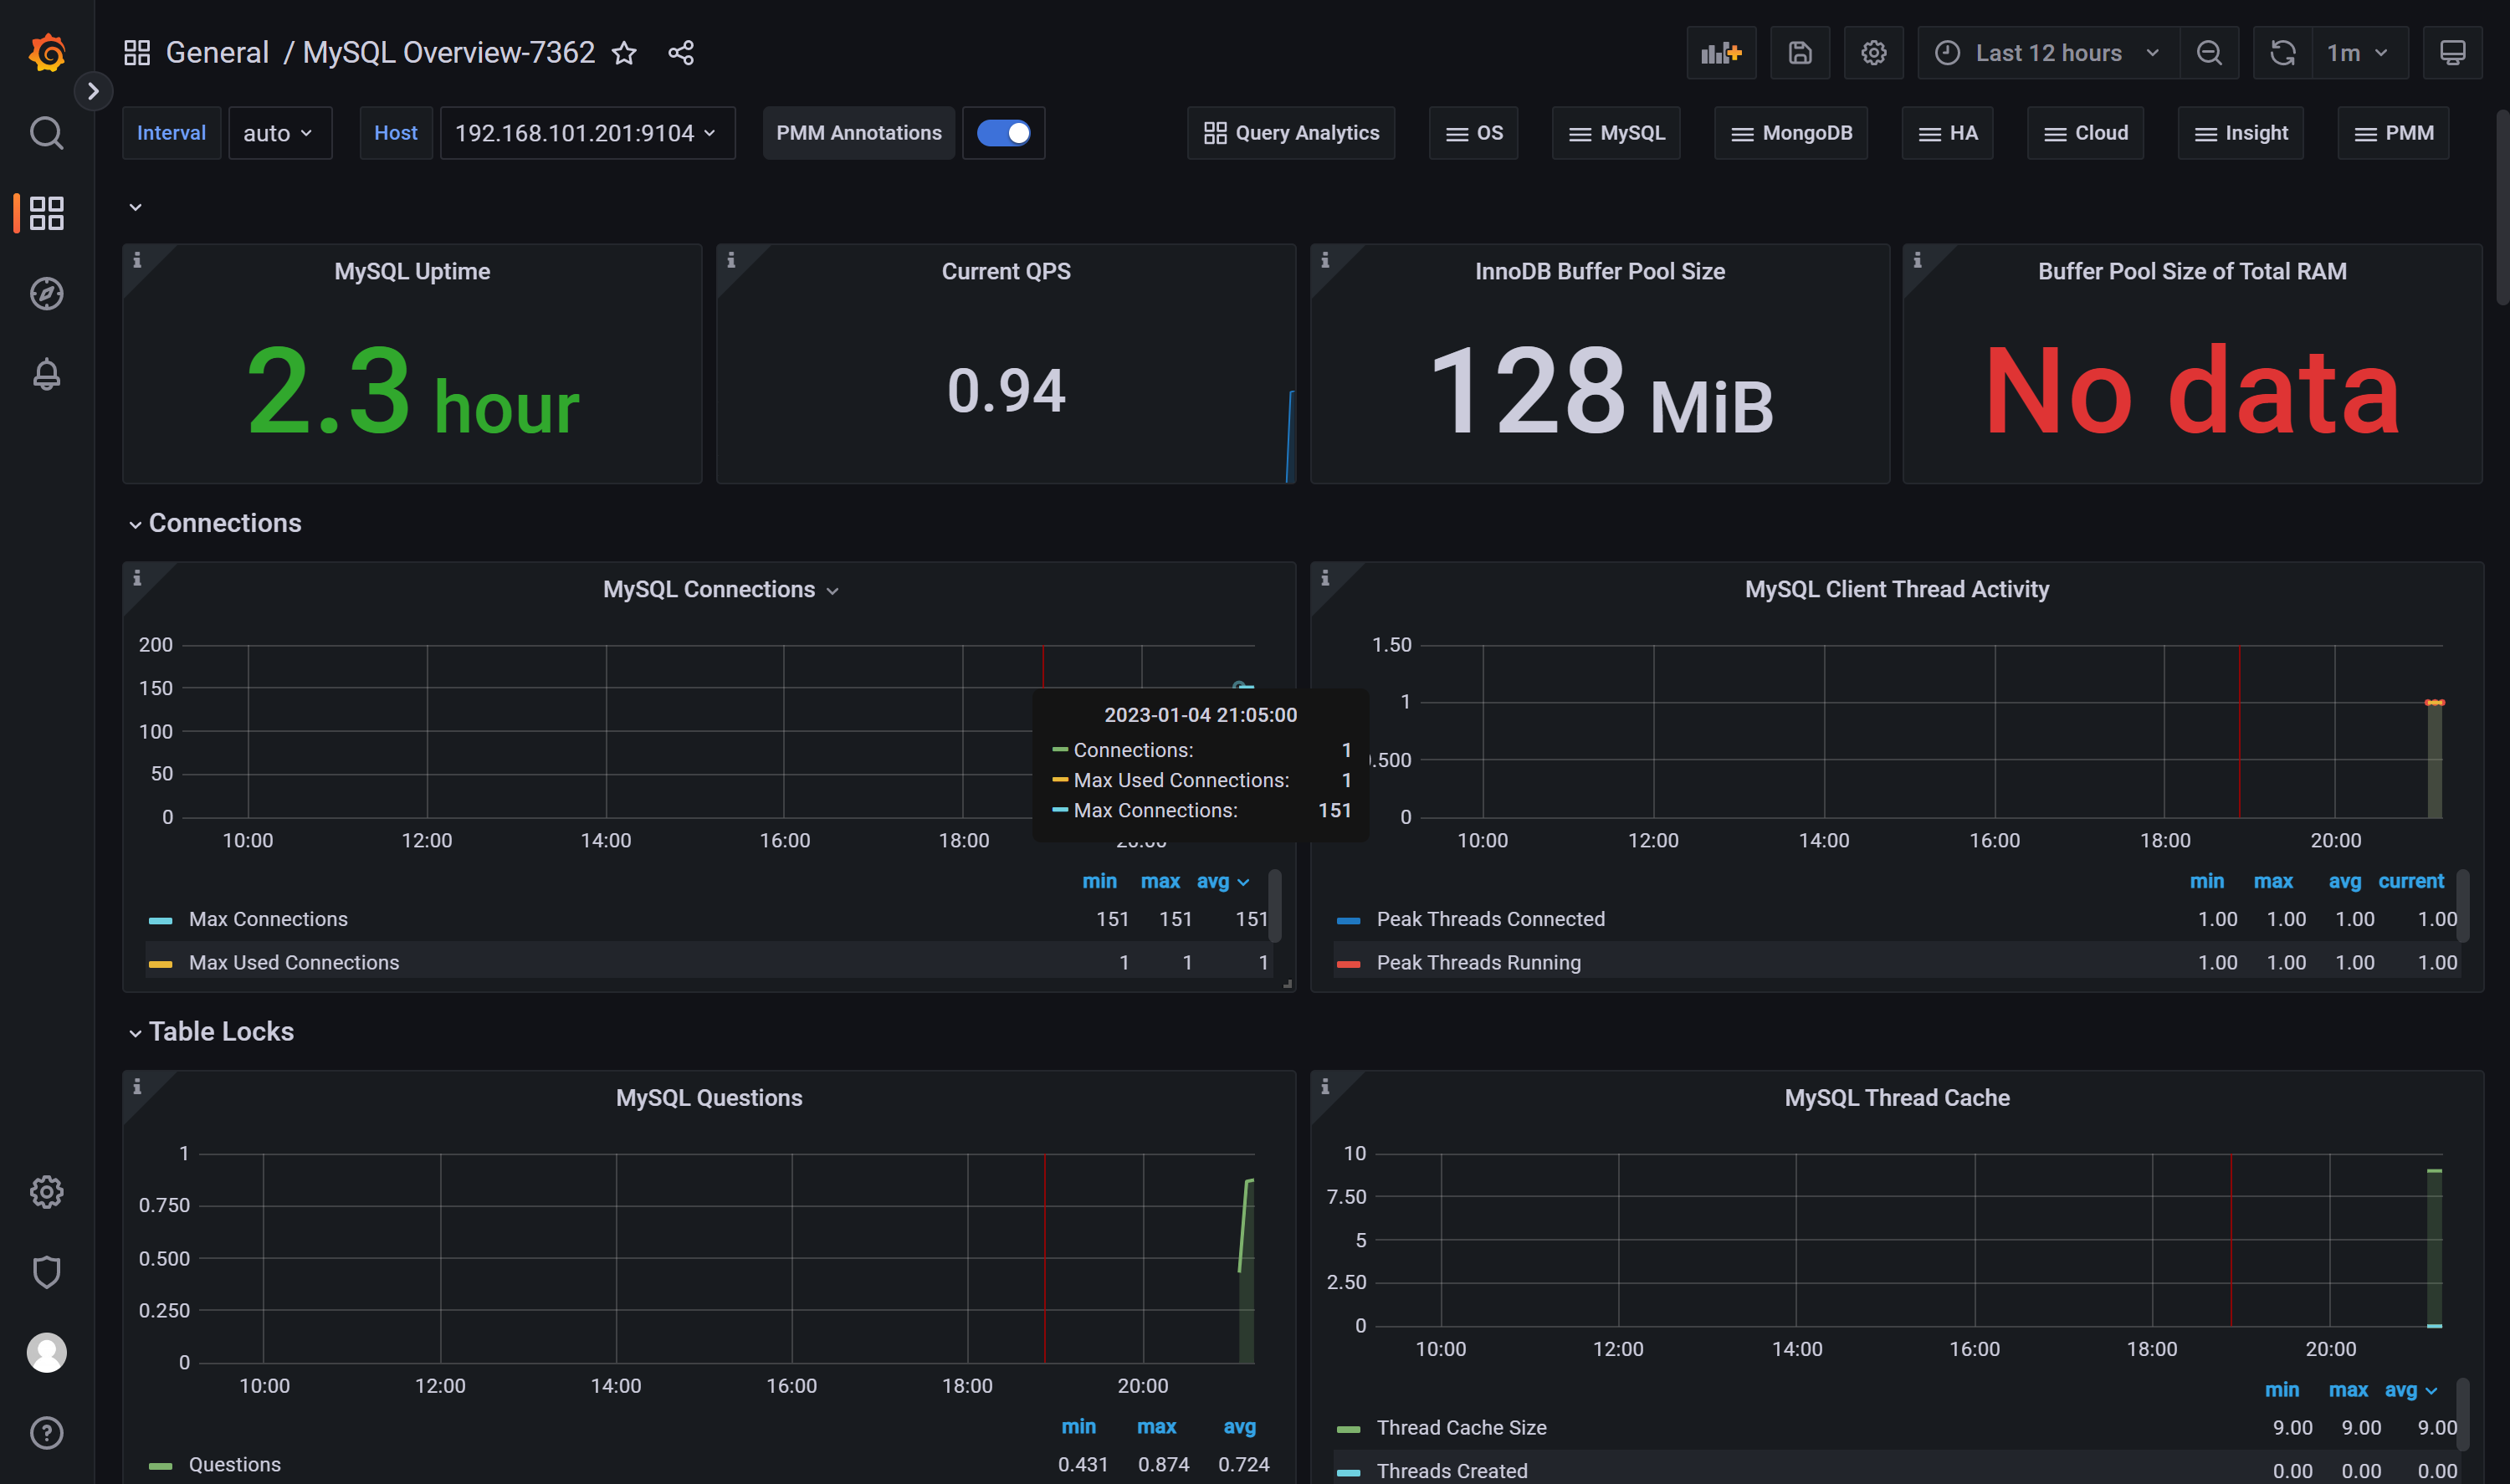This screenshot has width=2510, height=1484.
Task: Sort MySQL Questions legend by max
Action: coord(1156,1426)
